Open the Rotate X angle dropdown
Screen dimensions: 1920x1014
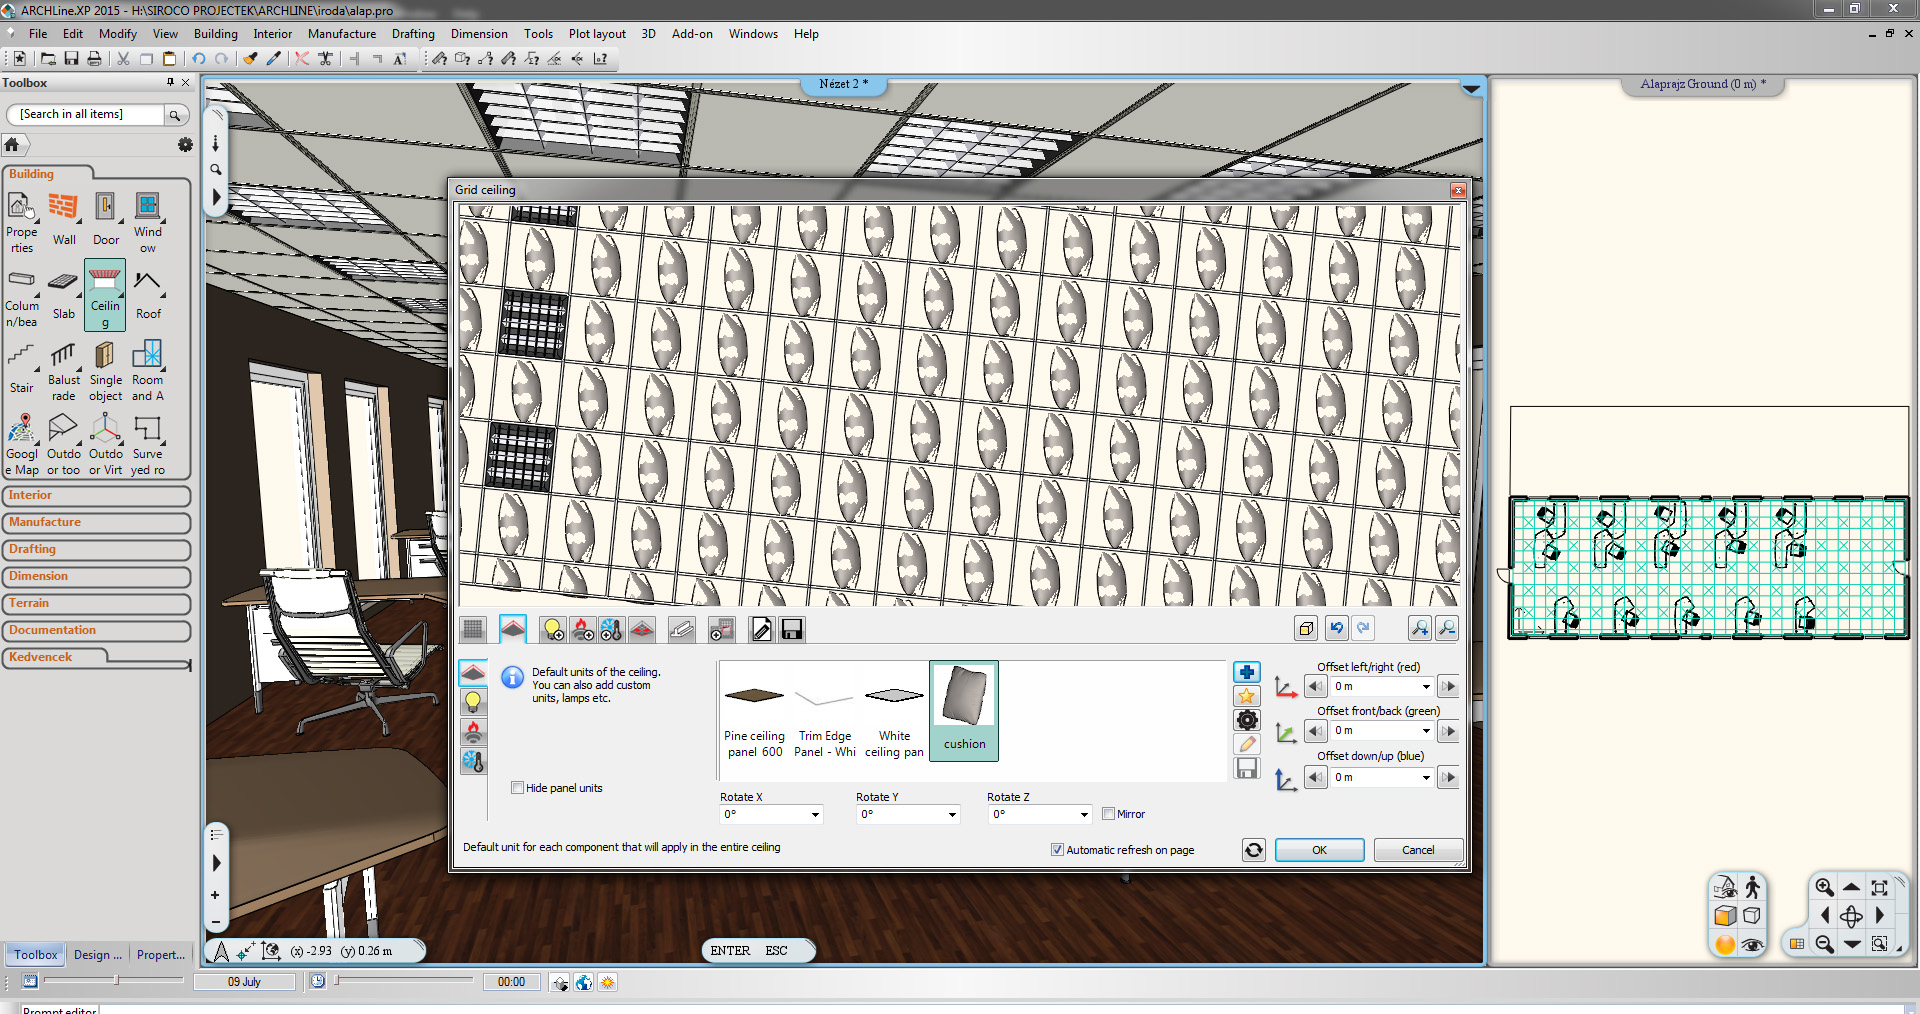[815, 815]
